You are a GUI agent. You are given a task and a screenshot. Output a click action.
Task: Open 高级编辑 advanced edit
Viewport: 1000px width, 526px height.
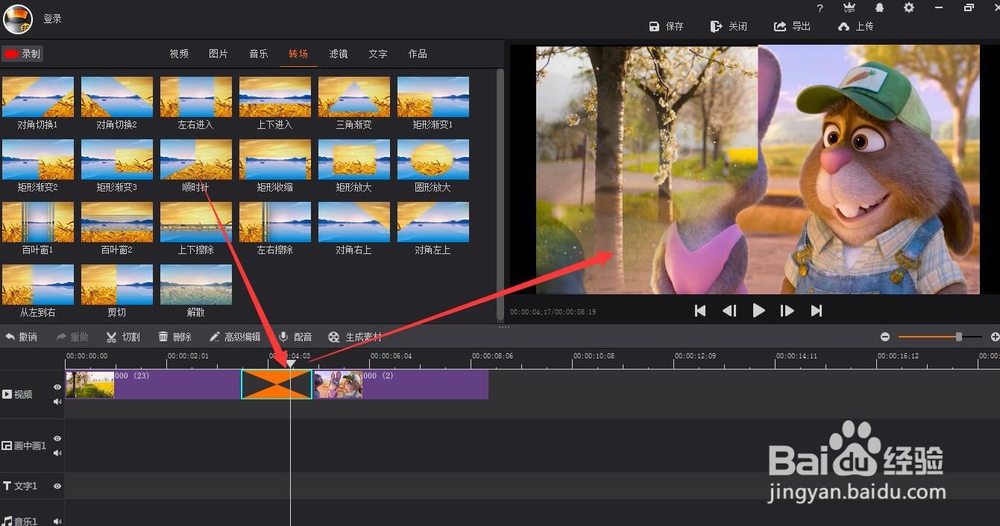tap(235, 337)
